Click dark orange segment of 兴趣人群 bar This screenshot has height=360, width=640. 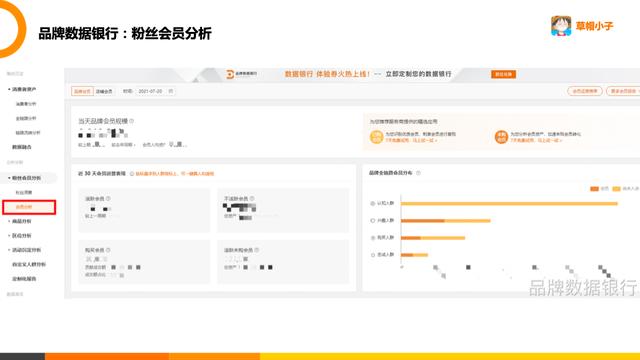422,221
